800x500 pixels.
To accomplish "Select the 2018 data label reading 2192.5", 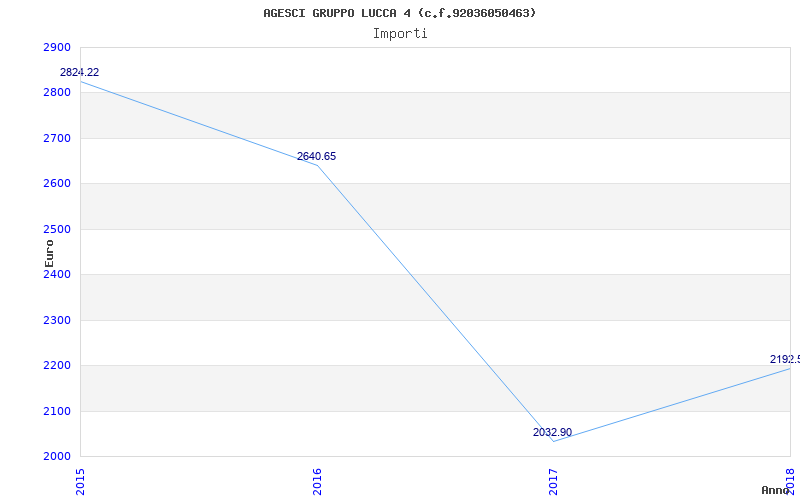I will click(785, 359).
